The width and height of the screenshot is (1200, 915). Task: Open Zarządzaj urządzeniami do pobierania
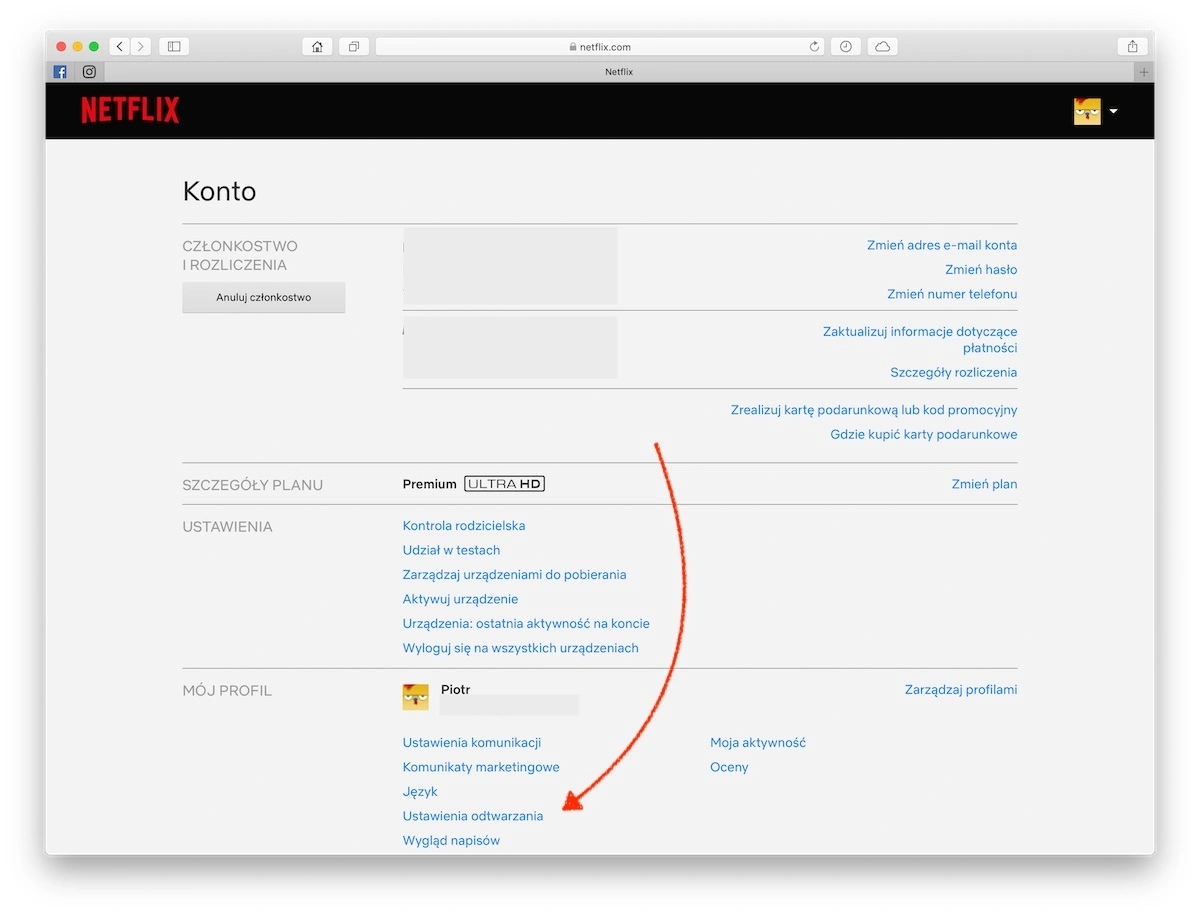515,575
